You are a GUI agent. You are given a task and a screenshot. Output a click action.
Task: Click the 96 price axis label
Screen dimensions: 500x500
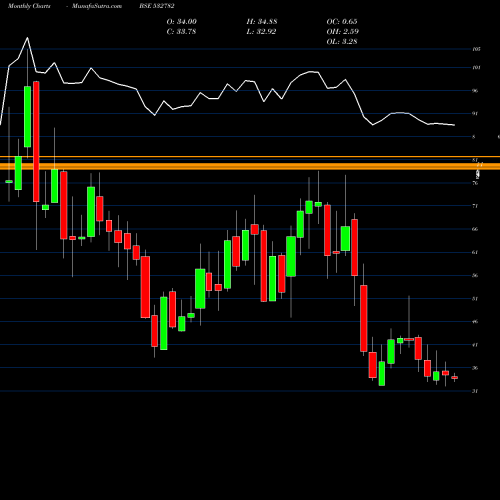click(x=475, y=91)
